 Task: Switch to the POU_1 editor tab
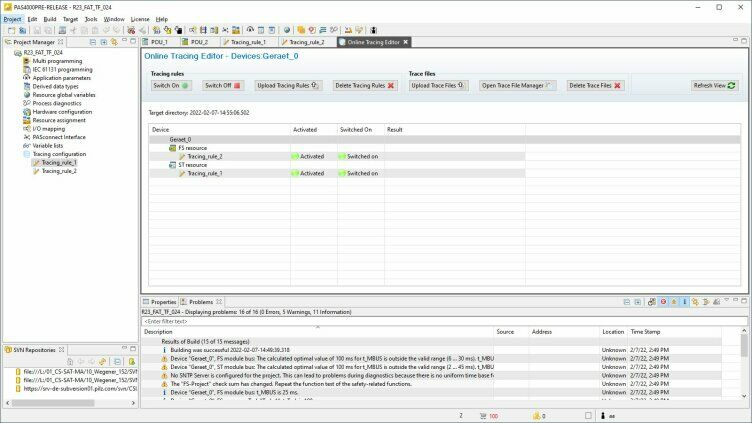tap(160, 42)
